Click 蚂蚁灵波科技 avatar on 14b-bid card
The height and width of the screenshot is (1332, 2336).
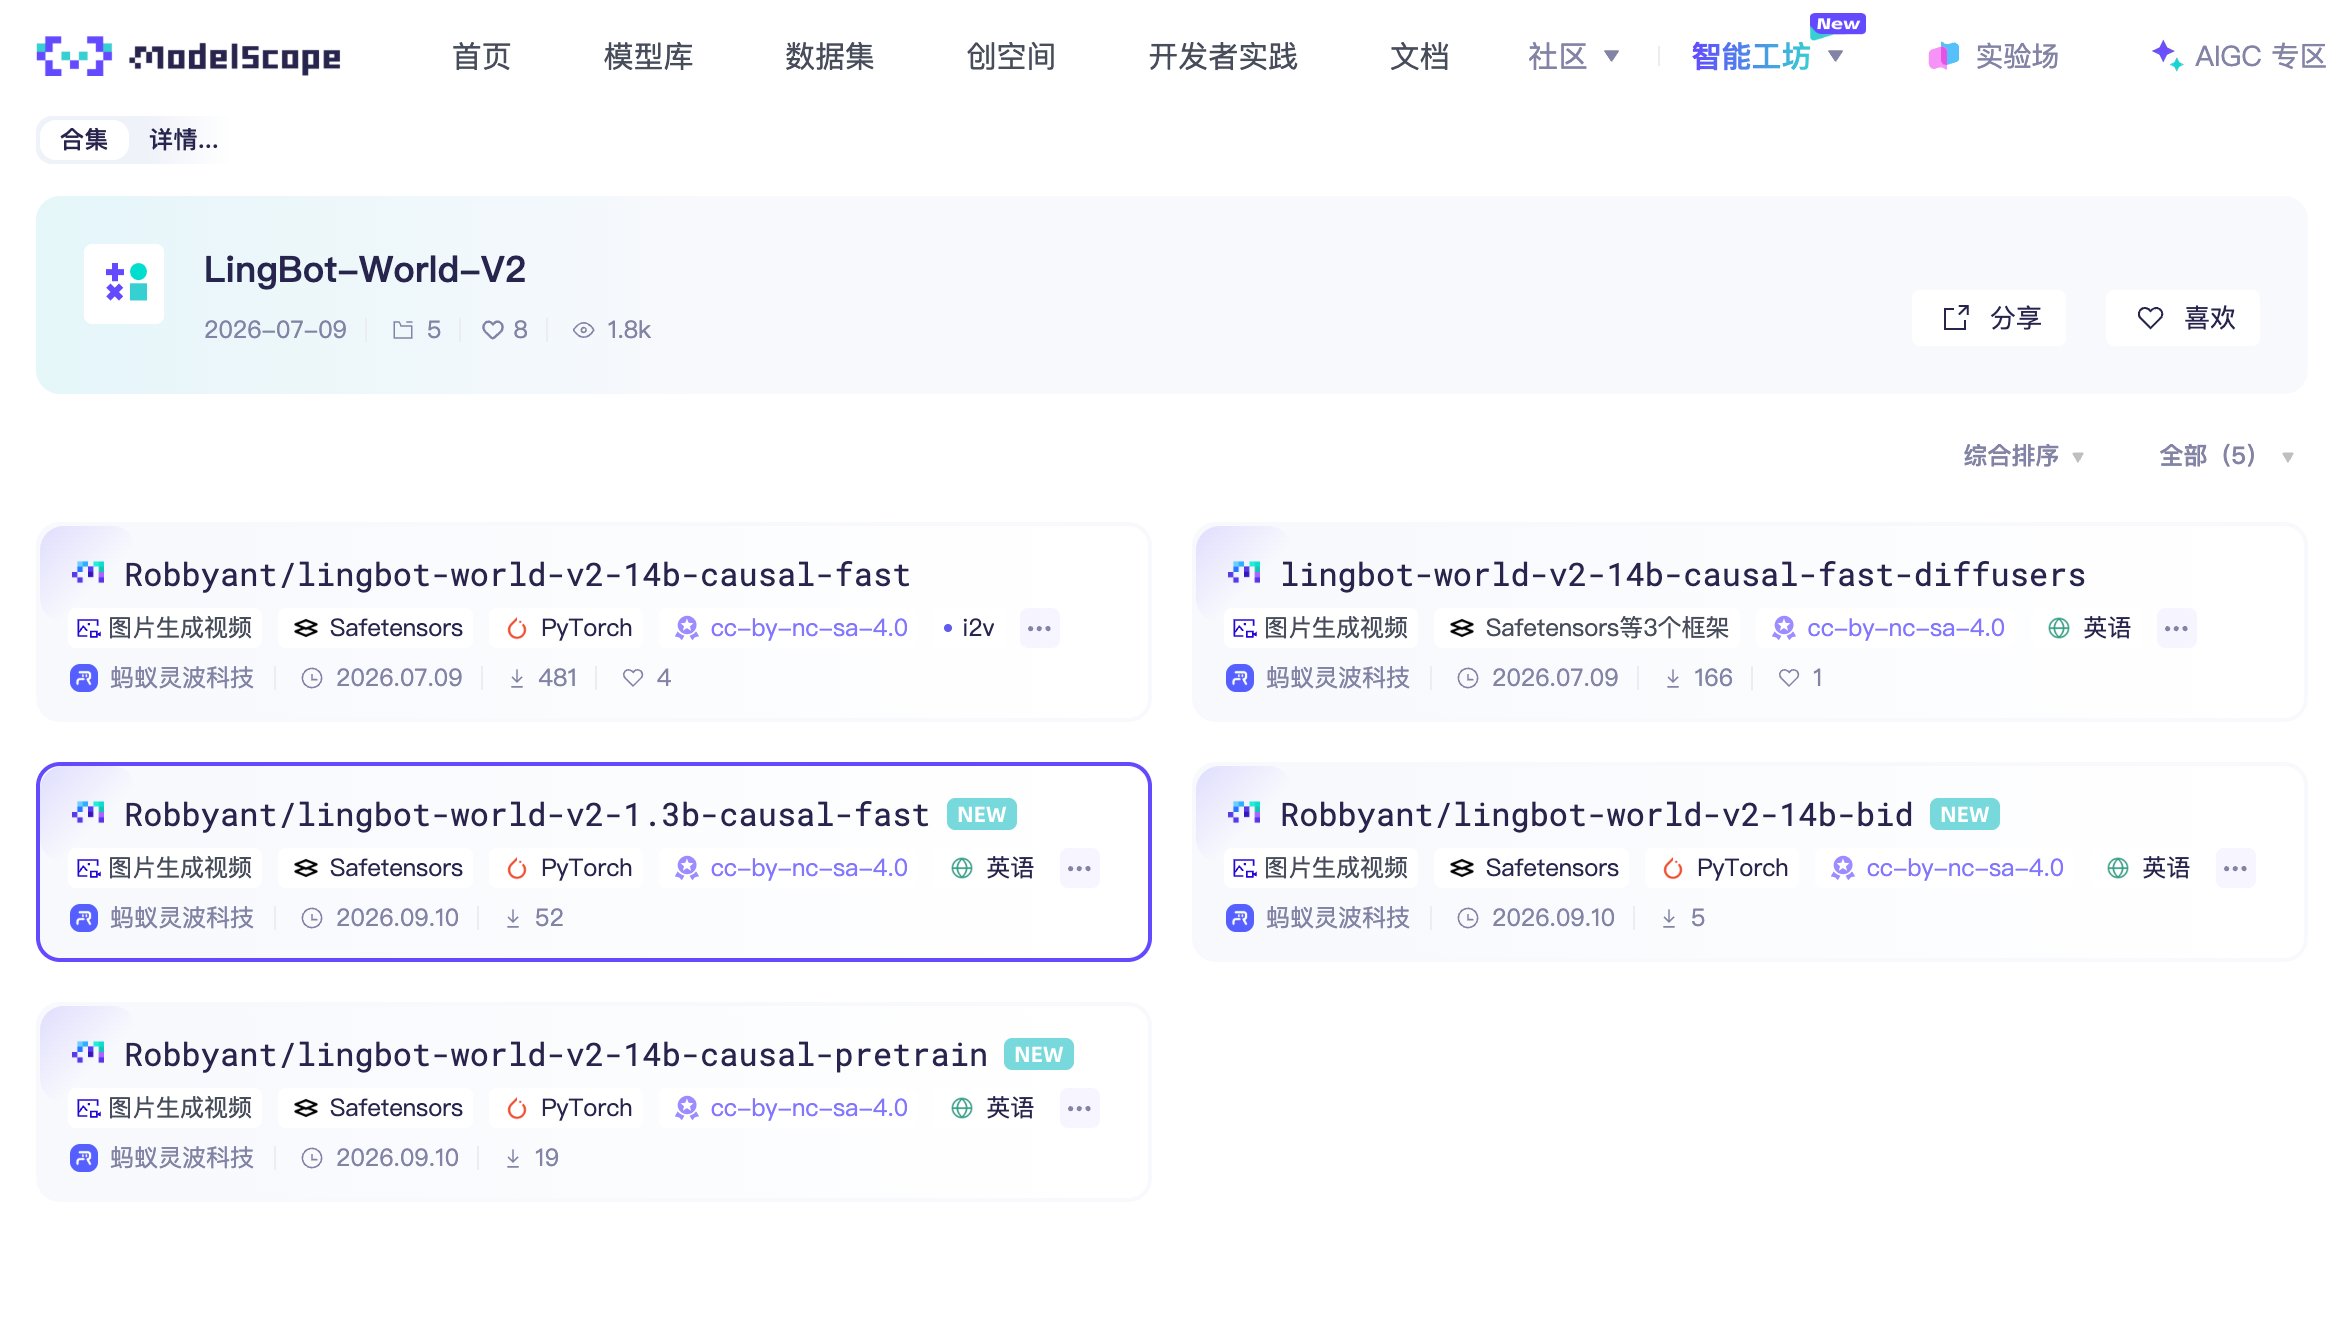click(1240, 918)
